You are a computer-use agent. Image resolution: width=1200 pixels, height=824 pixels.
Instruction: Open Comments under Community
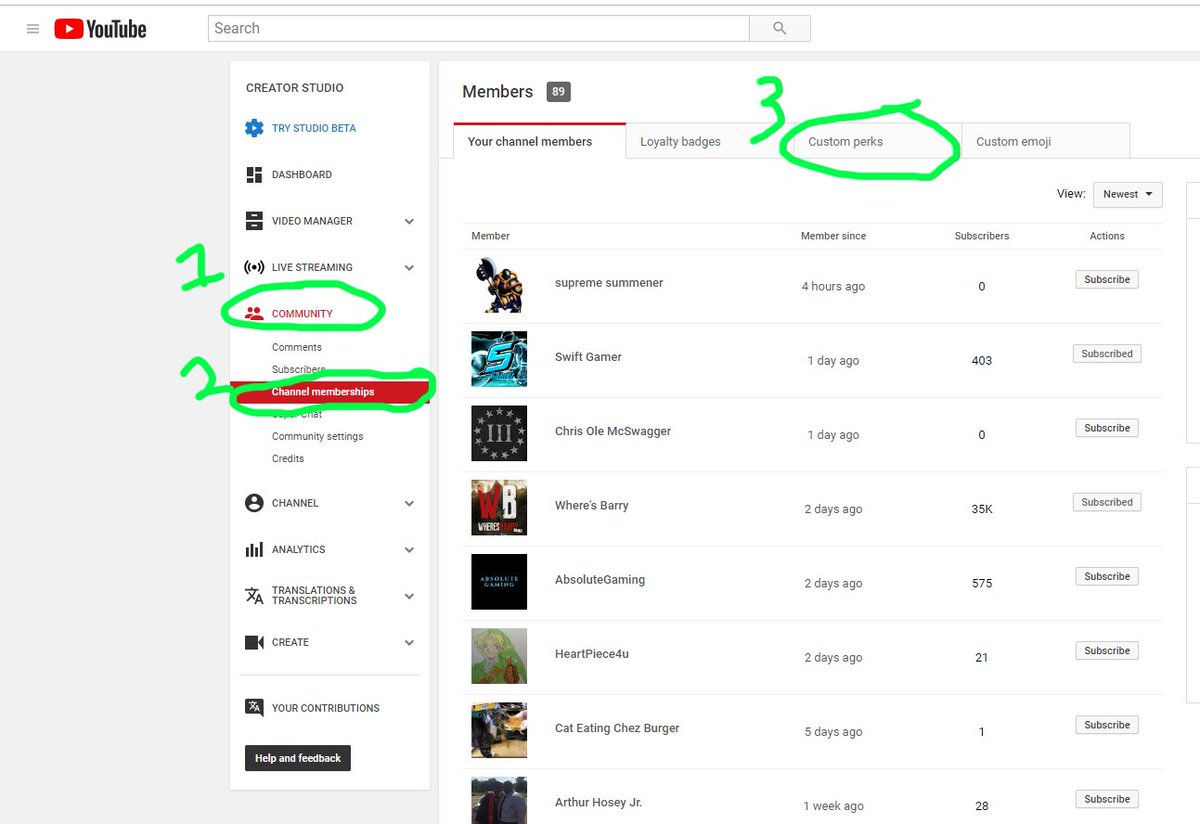[x=297, y=347]
